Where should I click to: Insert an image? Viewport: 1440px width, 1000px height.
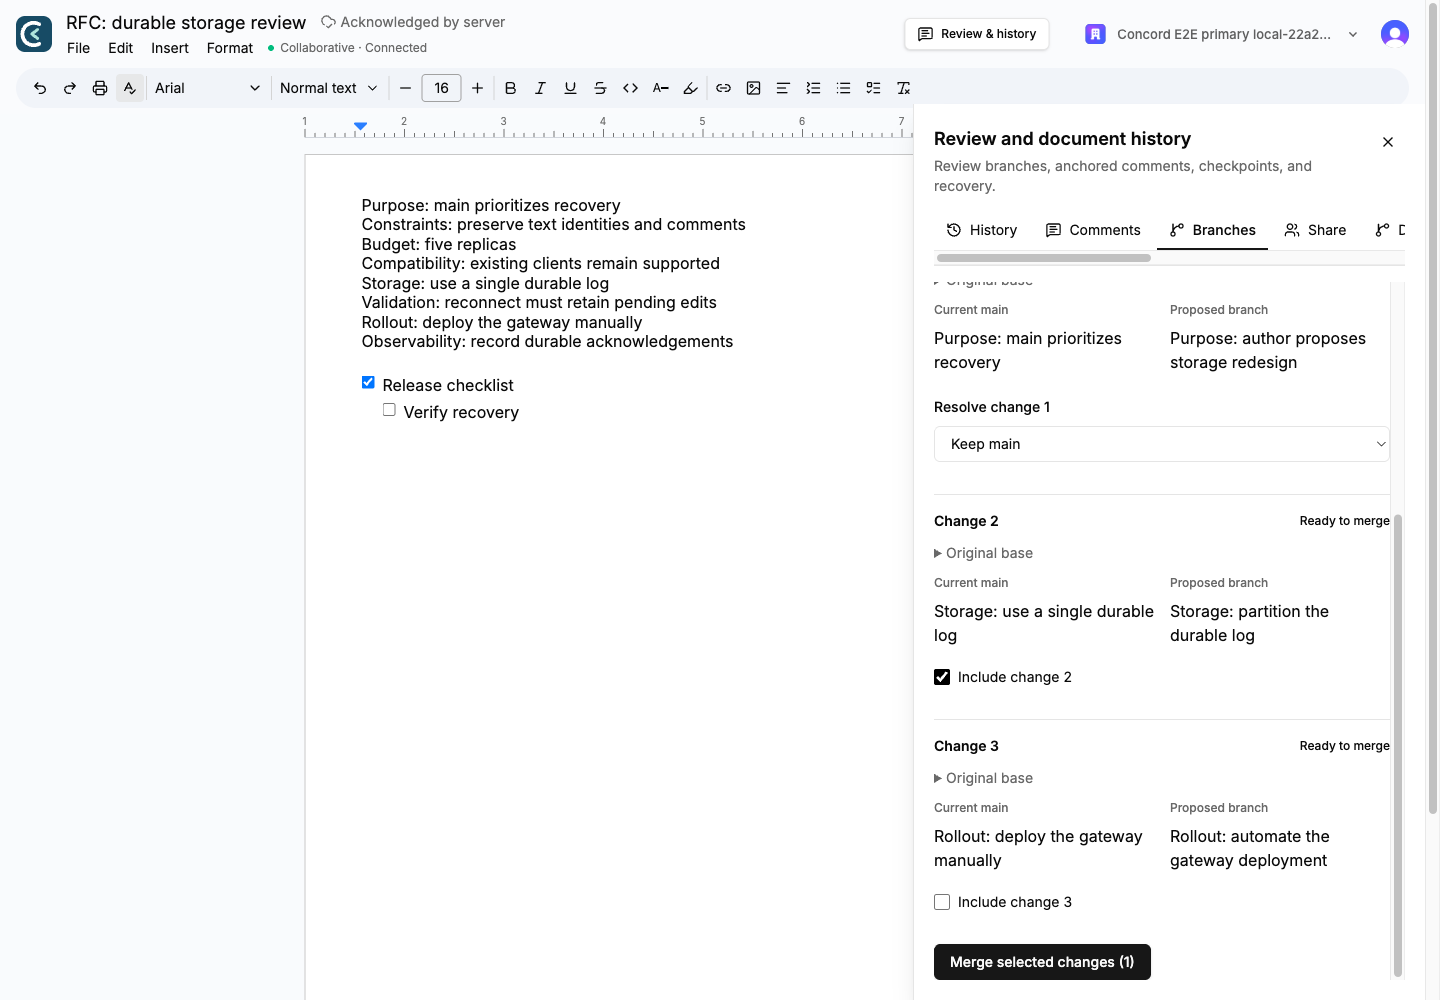click(753, 88)
